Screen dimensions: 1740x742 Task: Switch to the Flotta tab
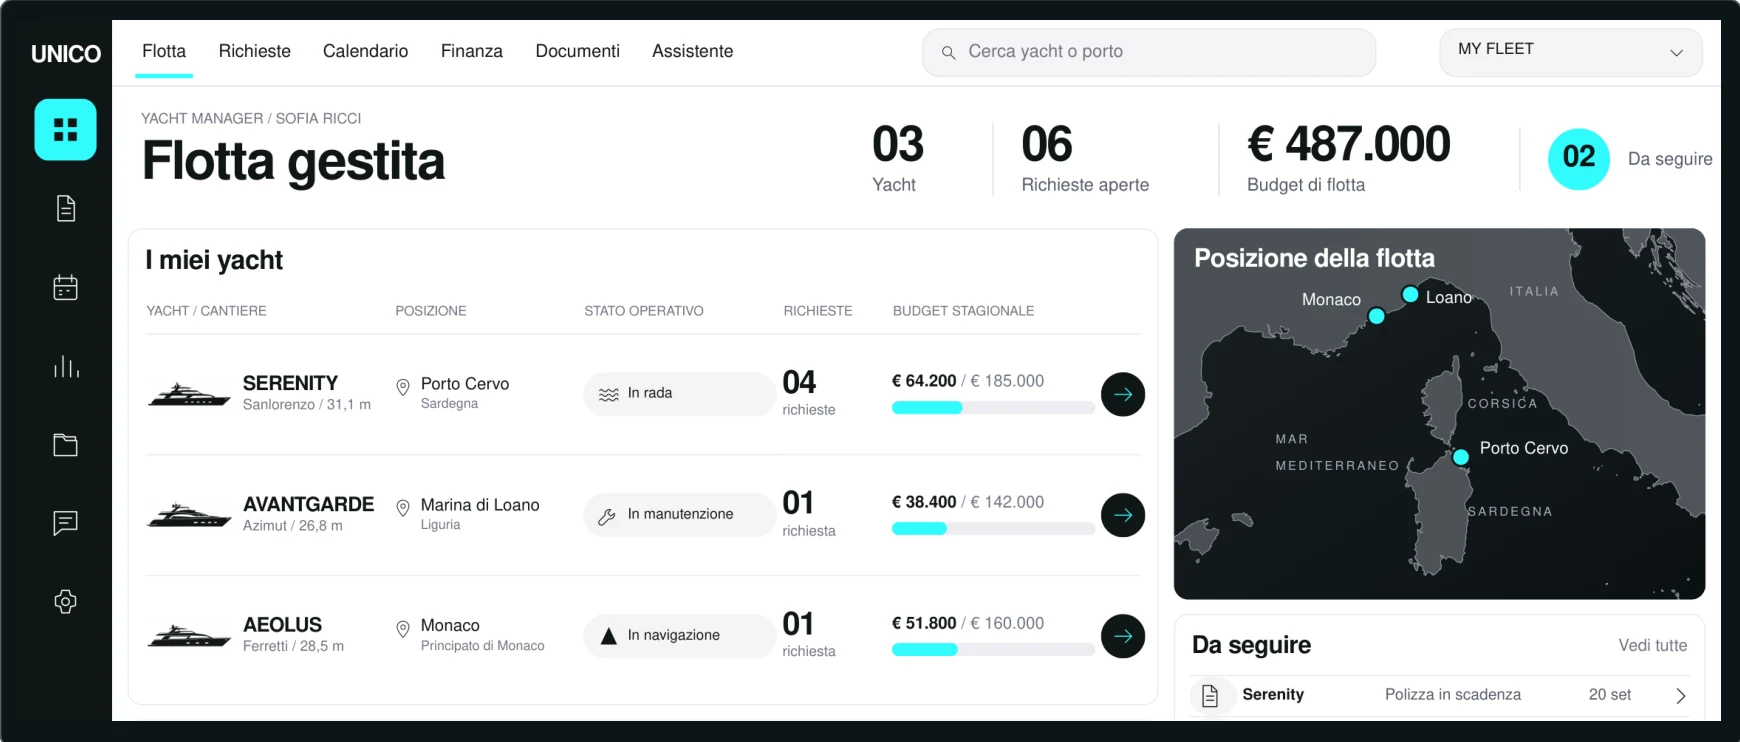tap(164, 51)
